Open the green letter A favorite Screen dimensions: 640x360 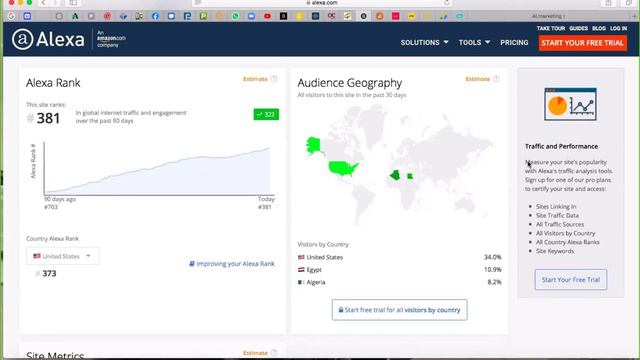click(75, 16)
